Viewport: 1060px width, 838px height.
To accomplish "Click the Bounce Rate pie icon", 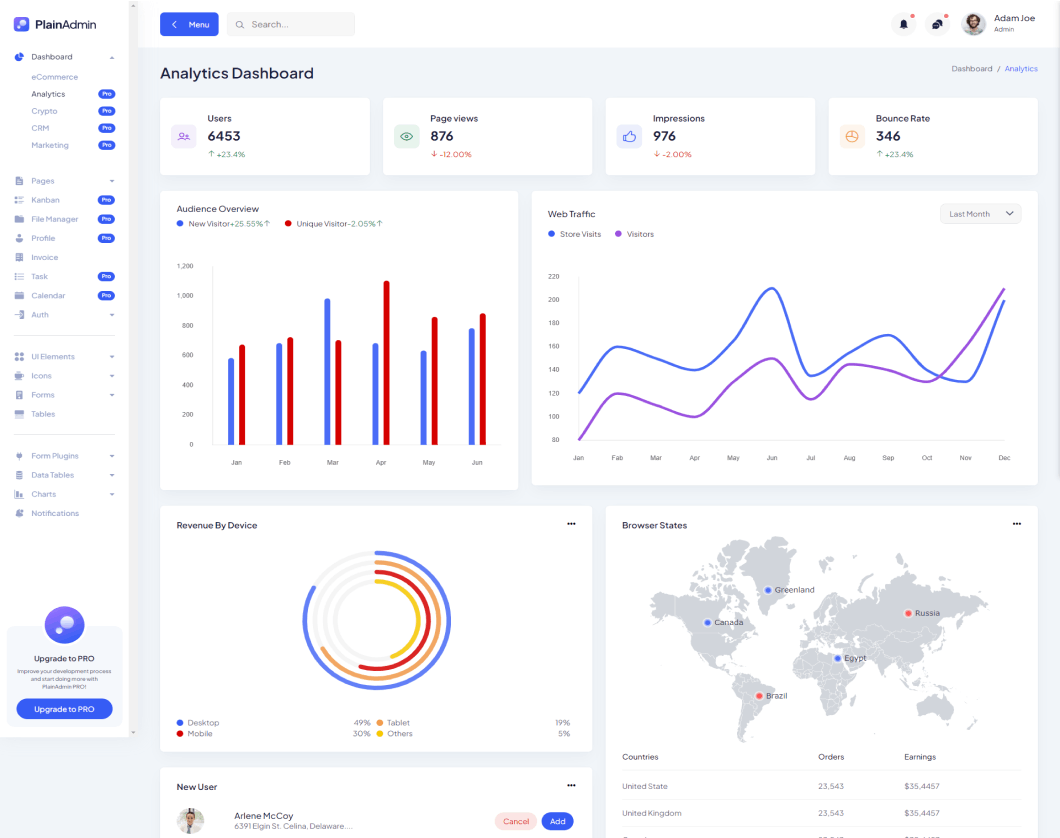I will pyautogui.click(x=852, y=136).
